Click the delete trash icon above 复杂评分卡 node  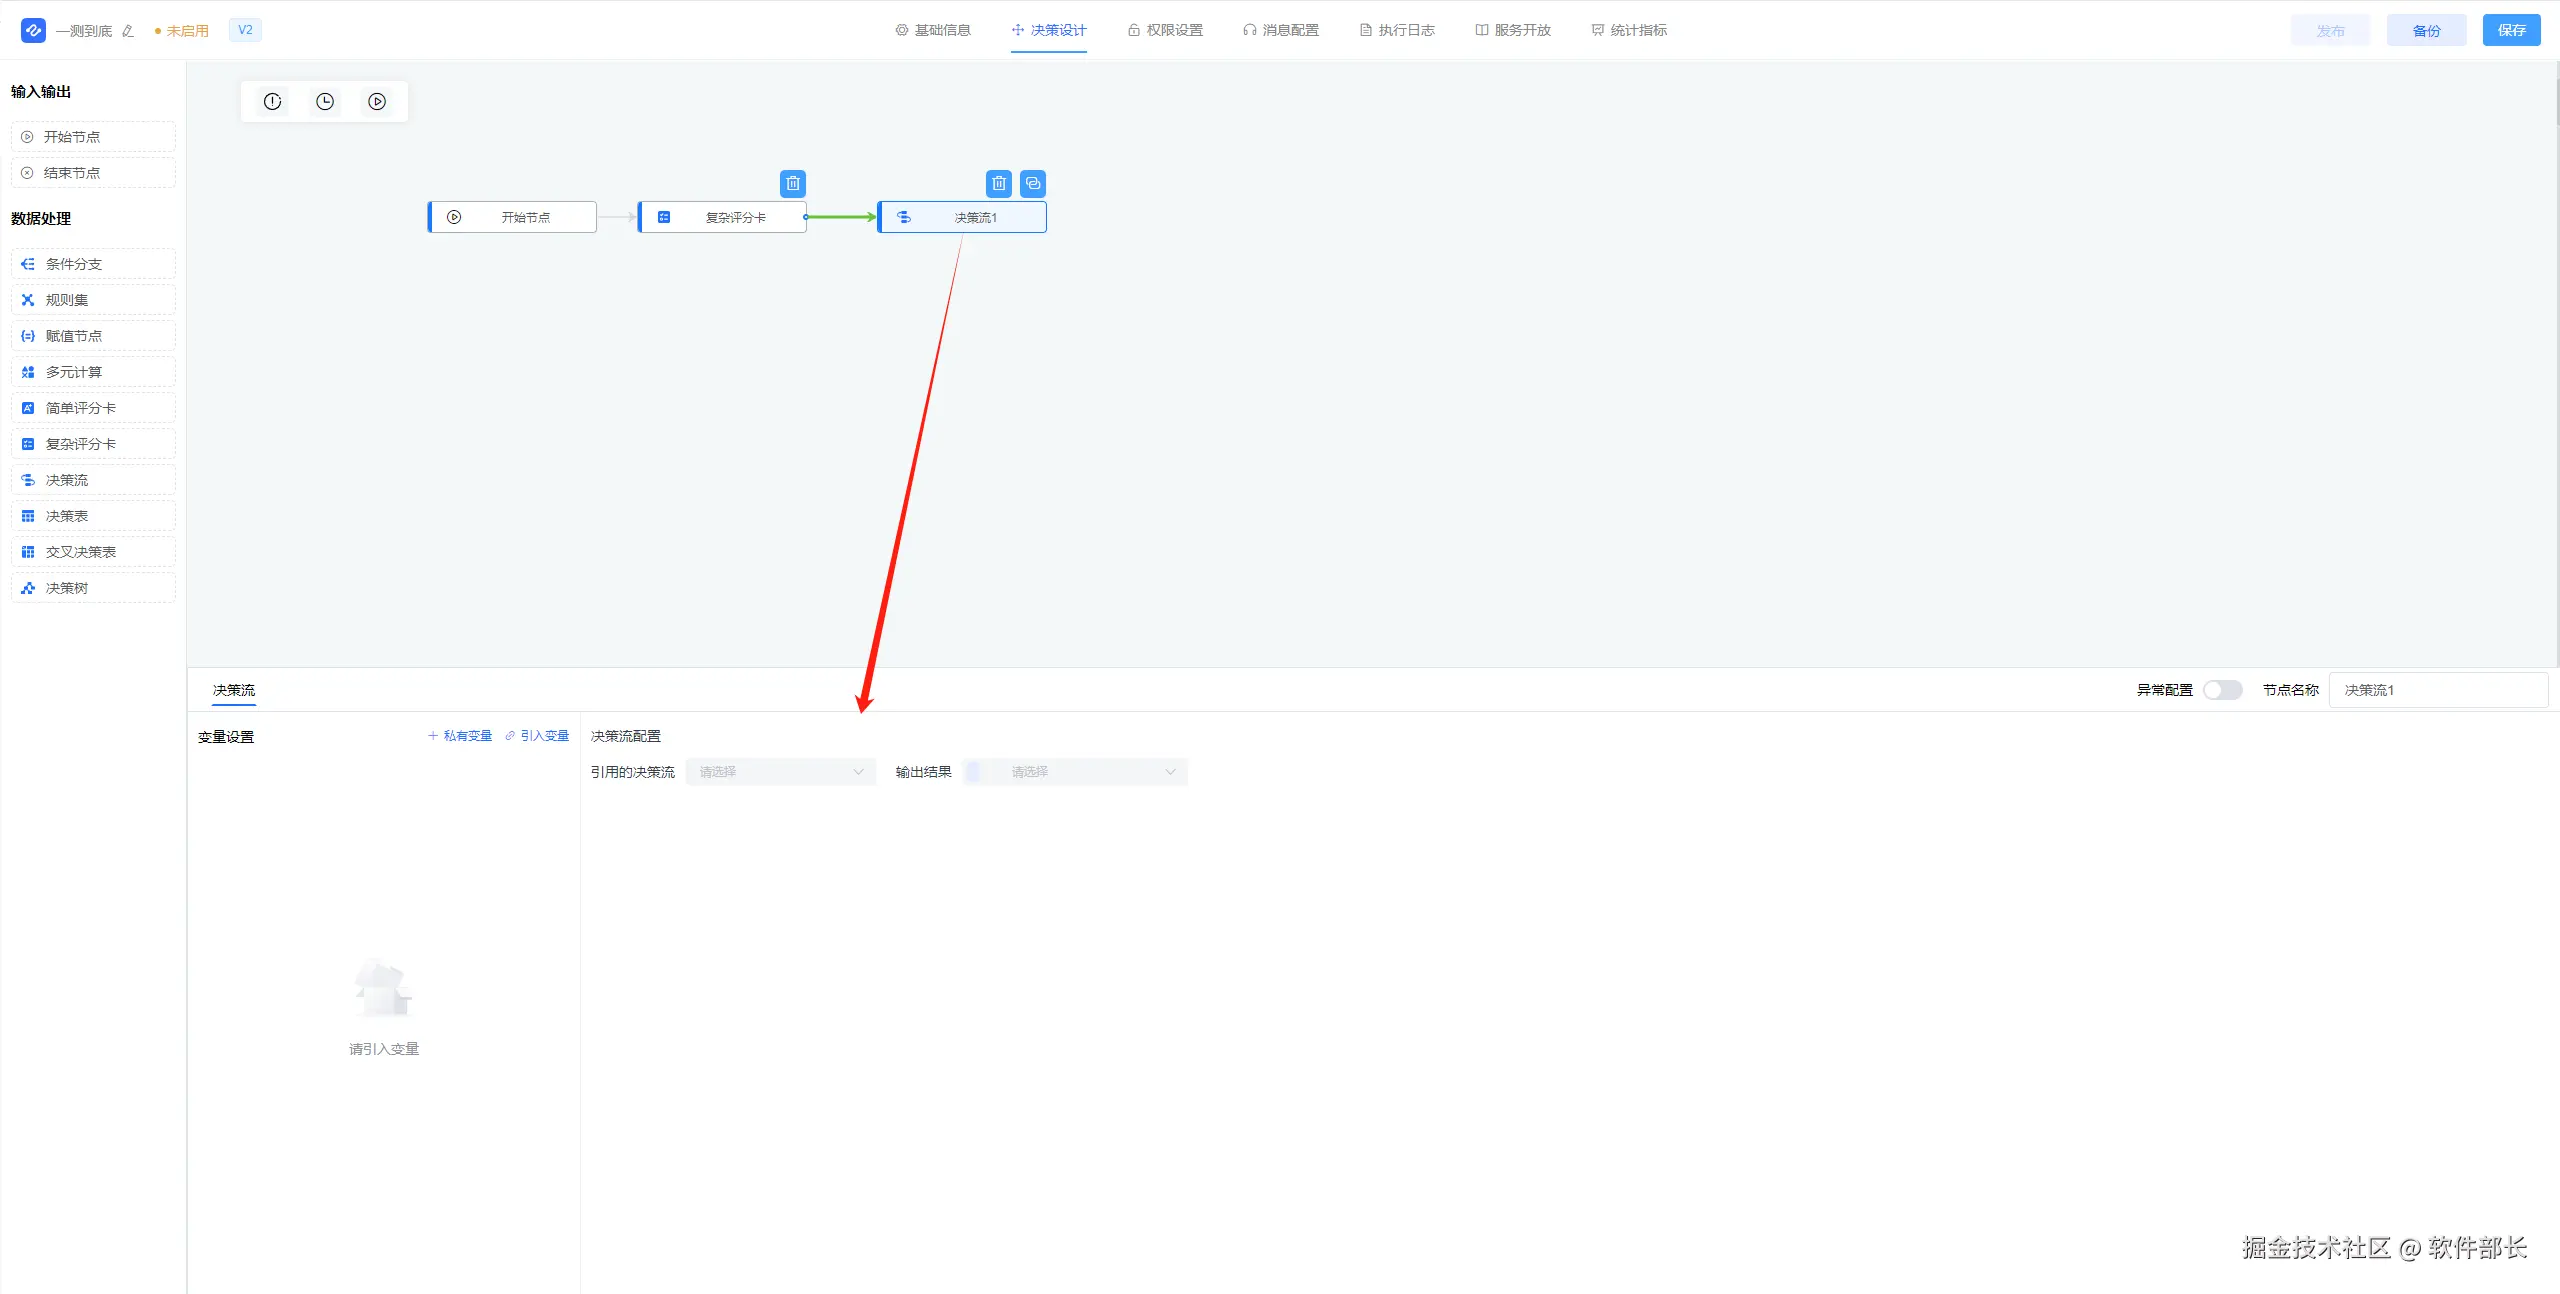[793, 184]
